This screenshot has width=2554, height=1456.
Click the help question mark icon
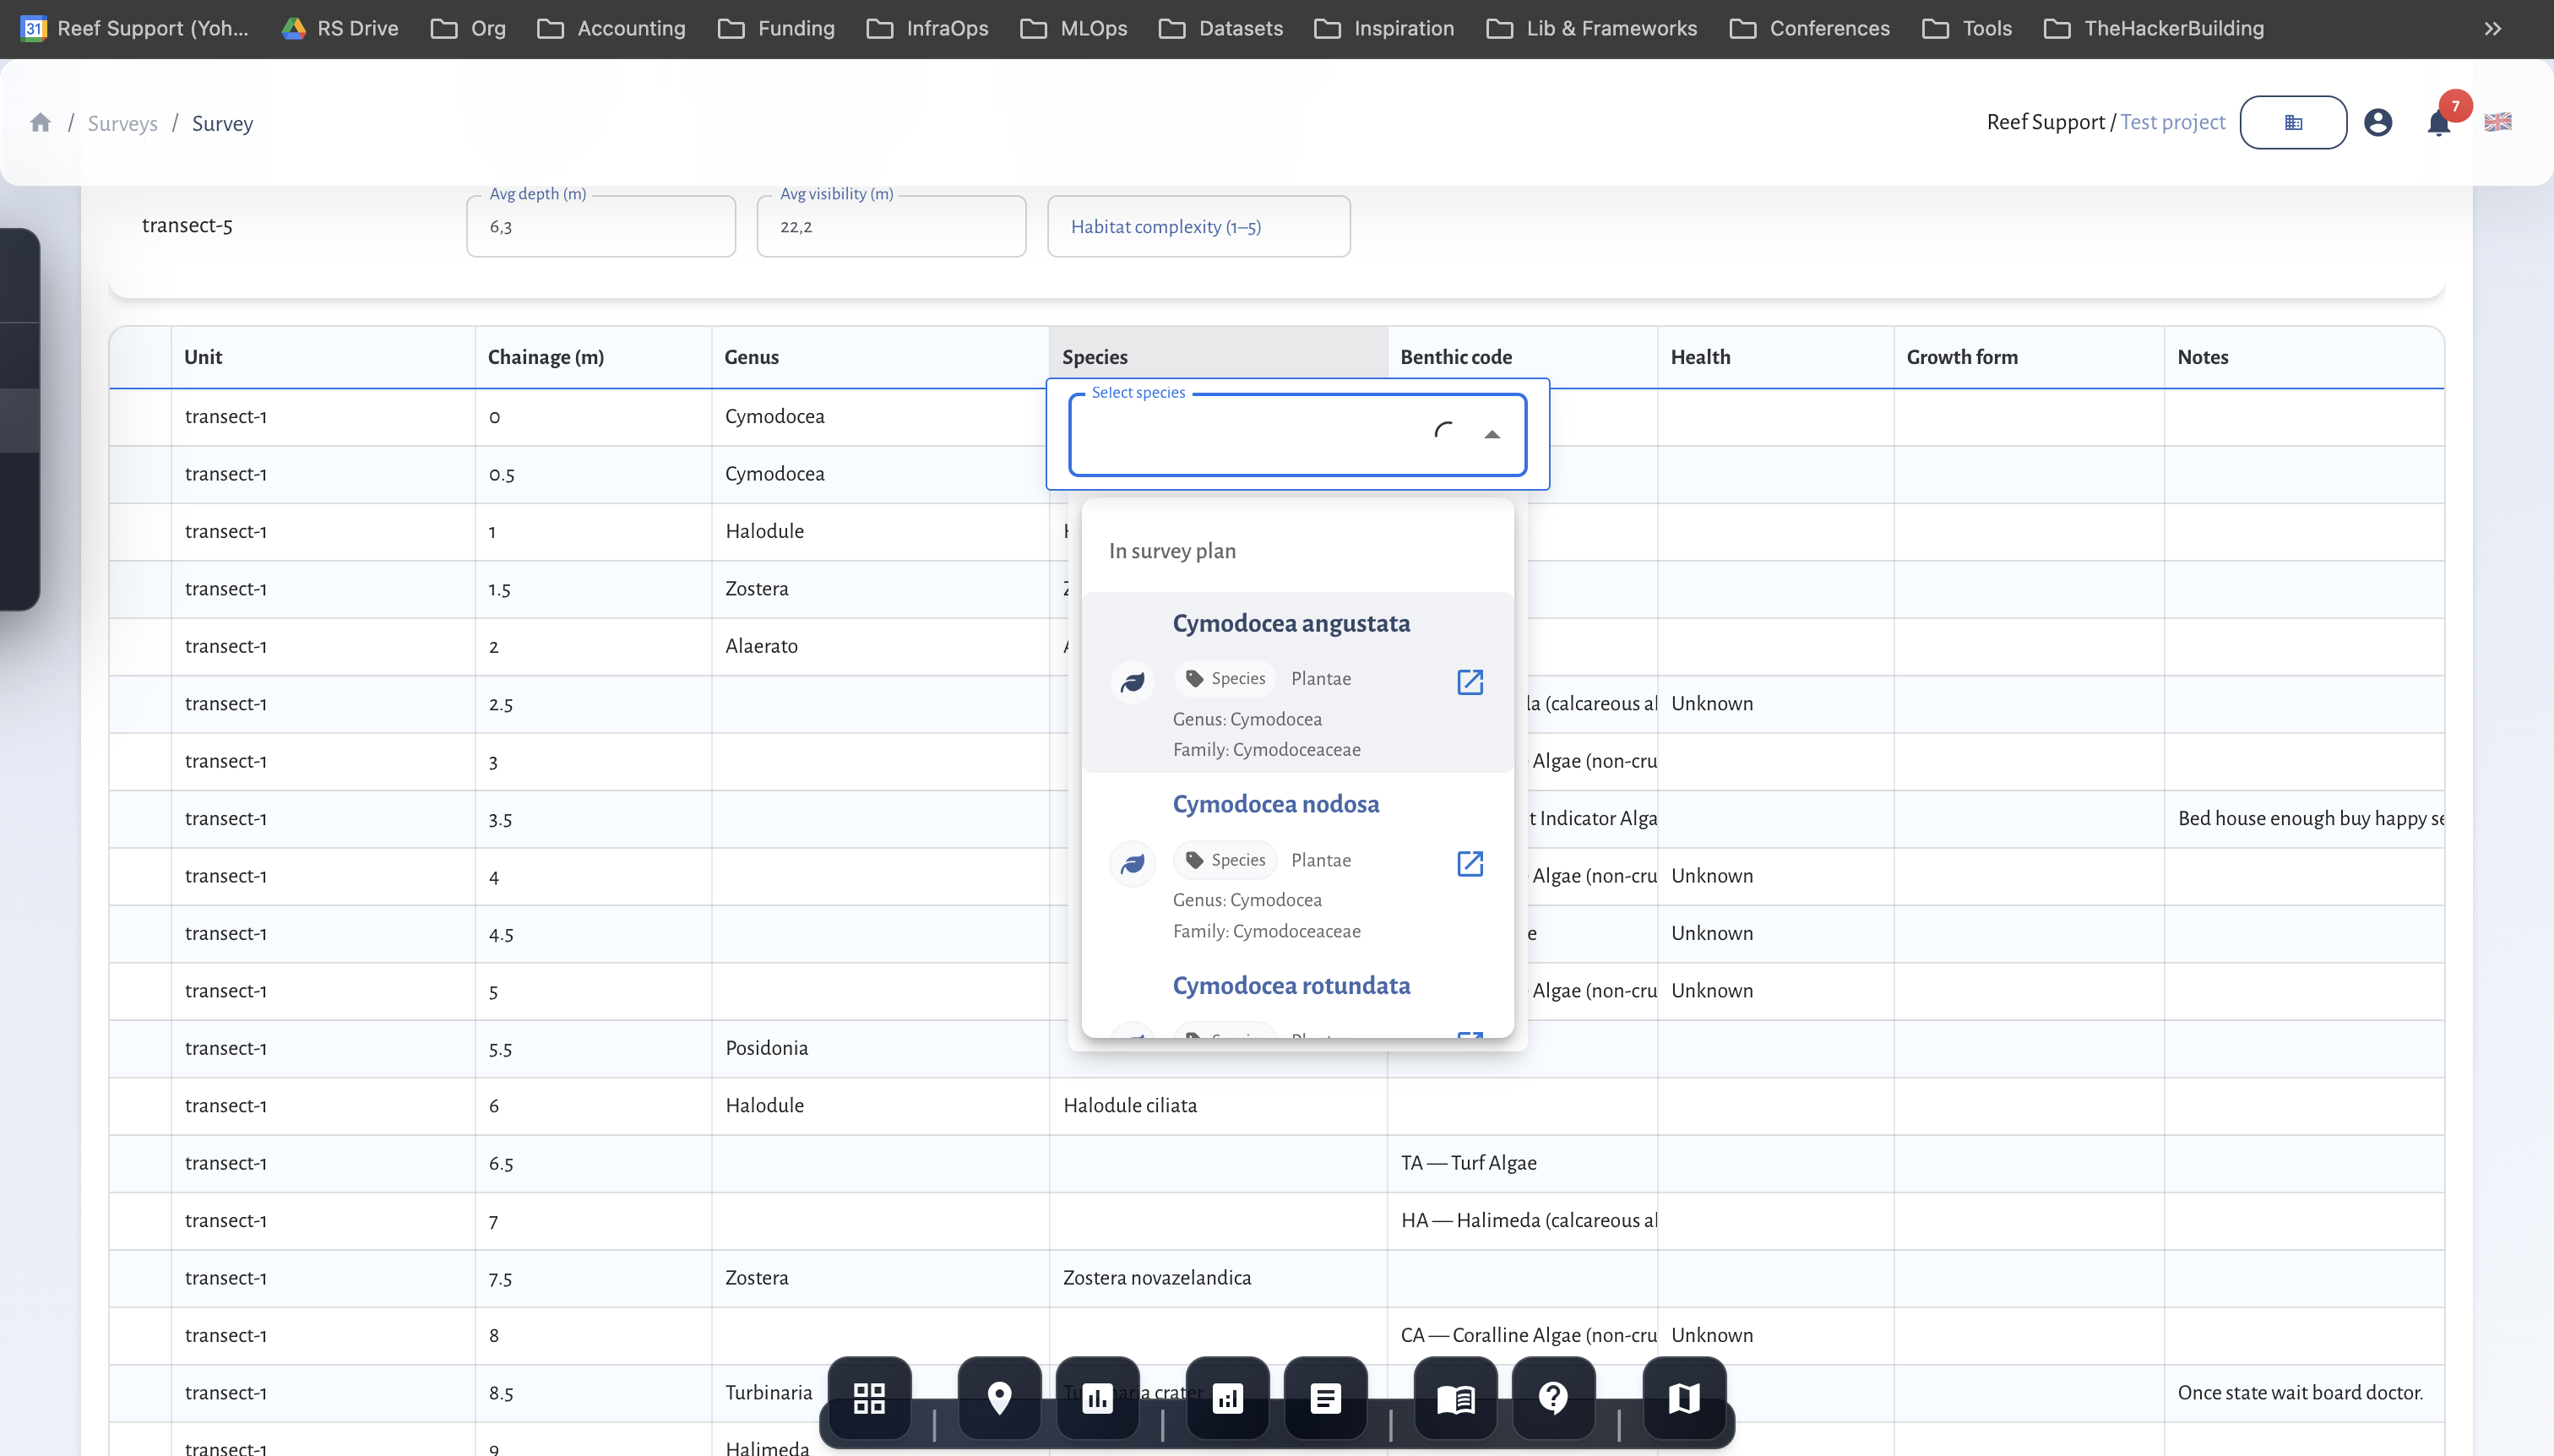pyautogui.click(x=1552, y=1397)
